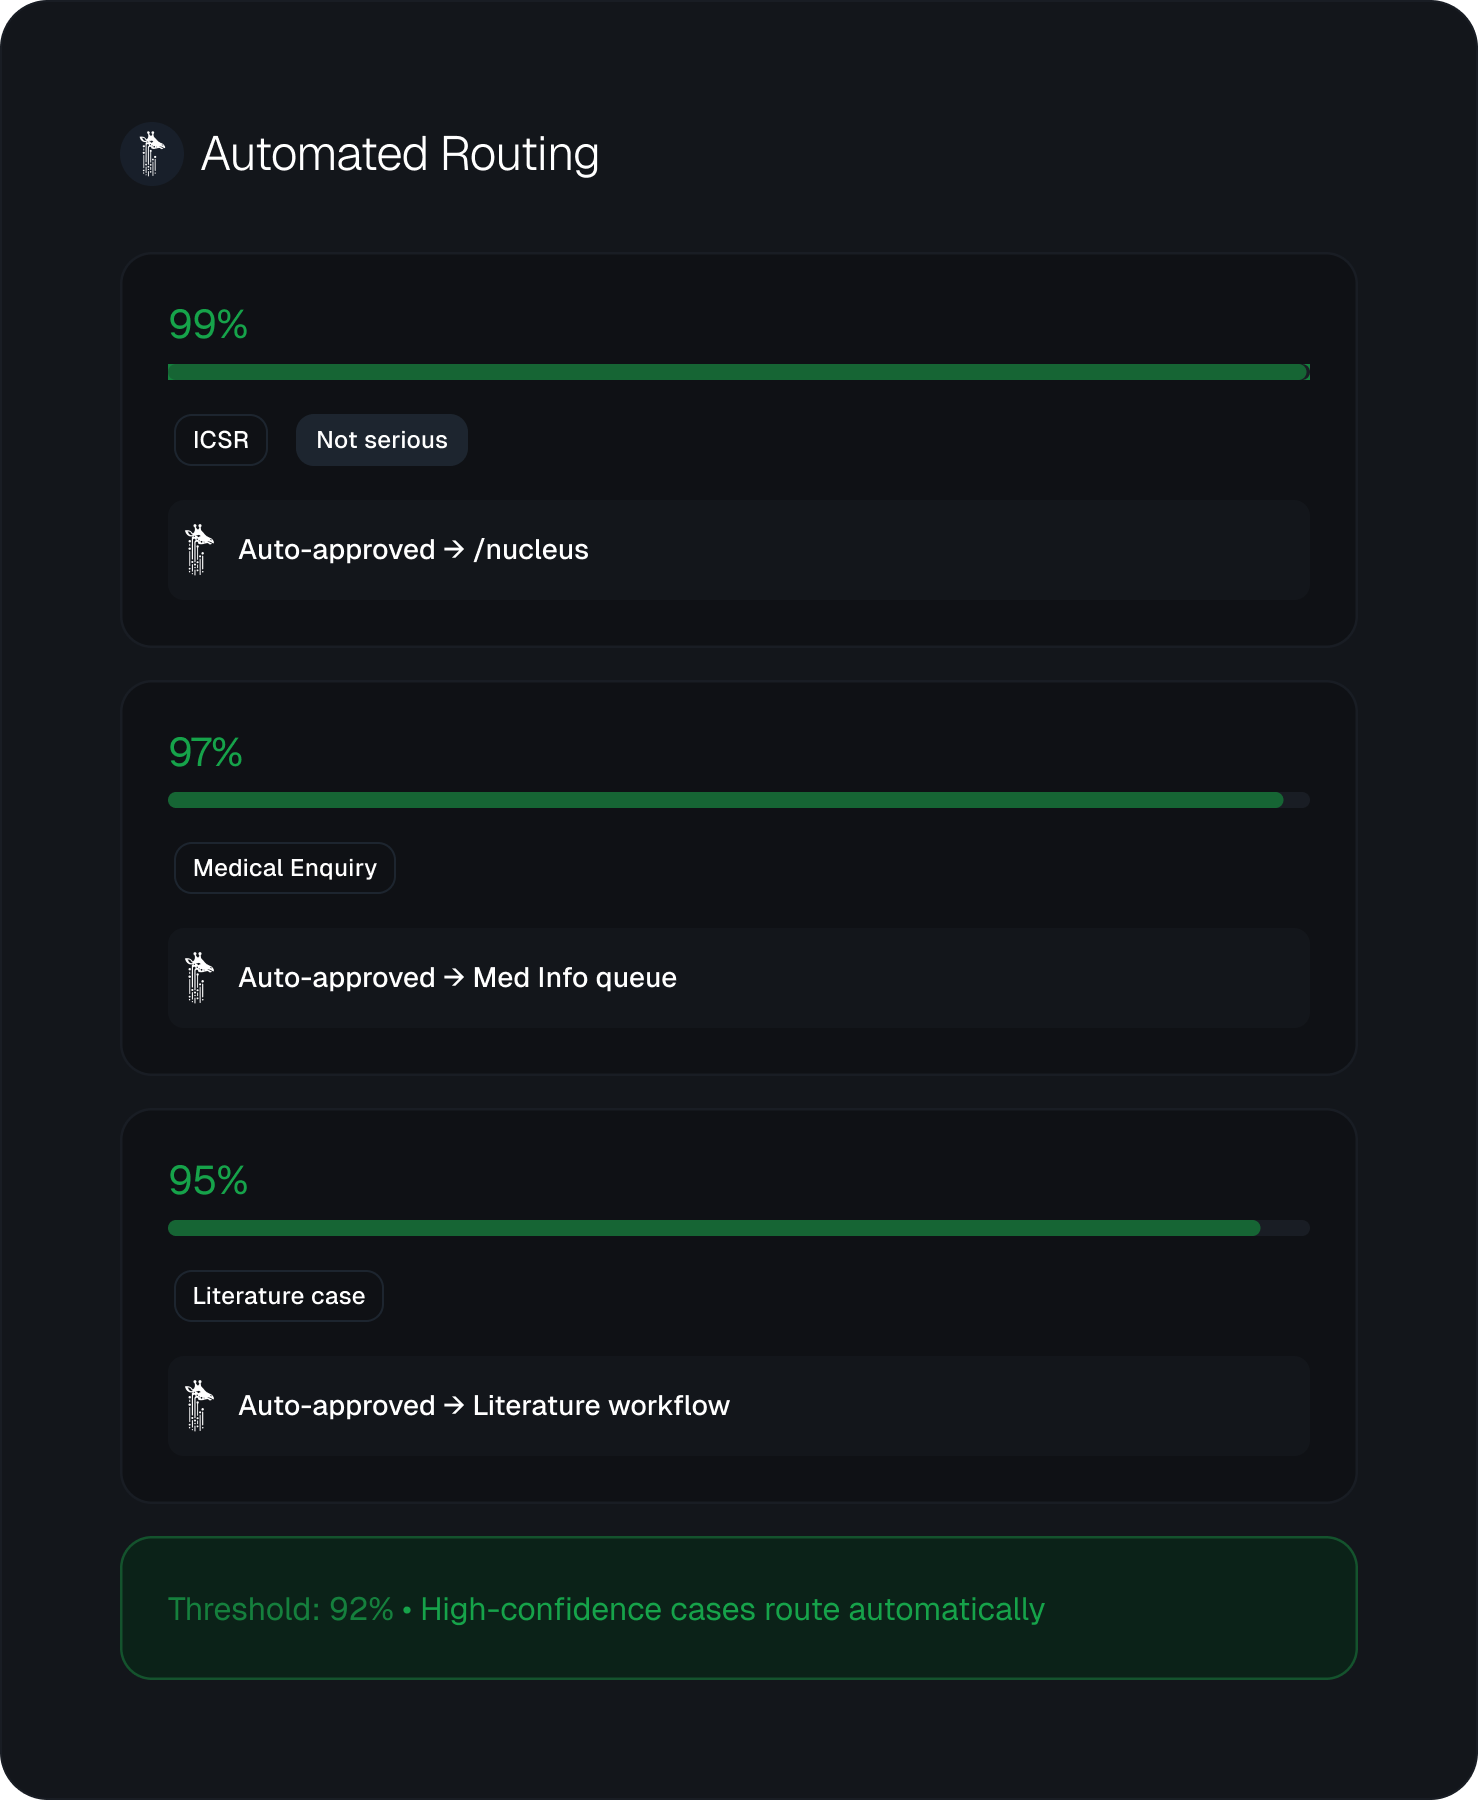Click the 99% confidence value
The width and height of the screenshot is (1478, 1800).
(208, 325)
